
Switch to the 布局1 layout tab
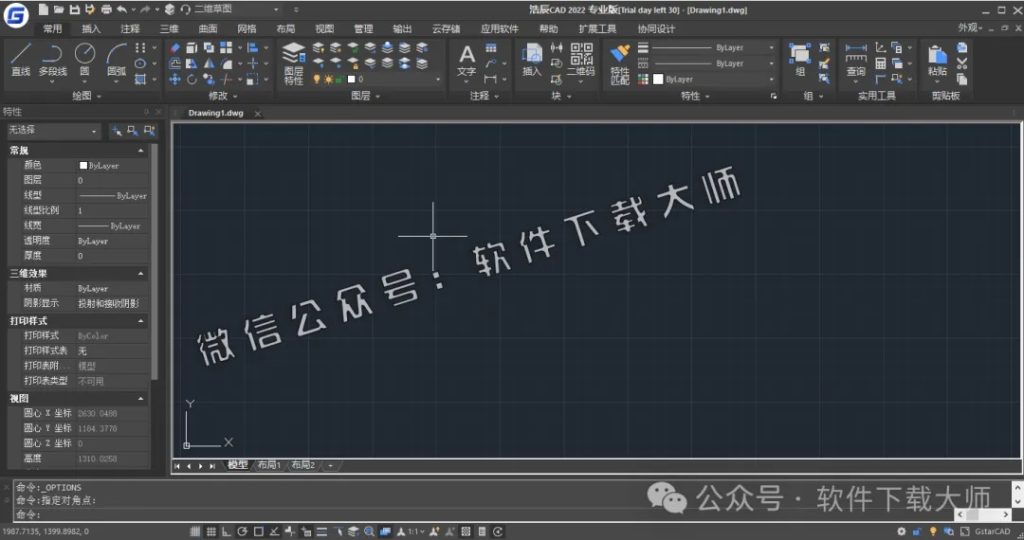pos(269,466)
